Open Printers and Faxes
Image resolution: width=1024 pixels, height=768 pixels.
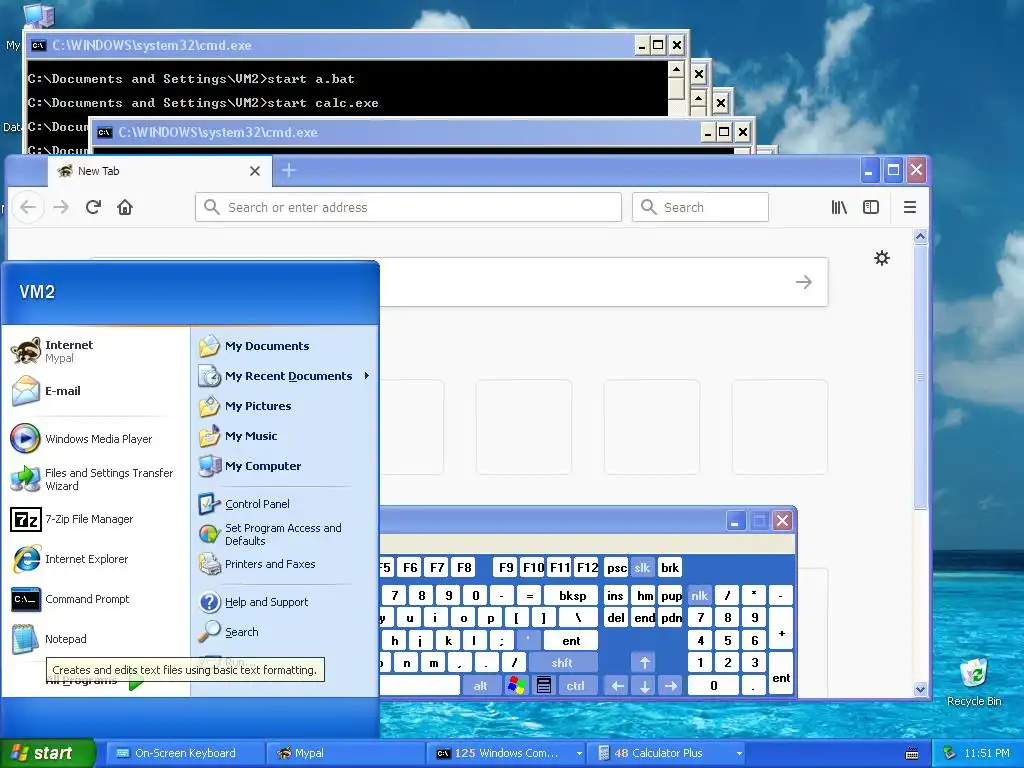(x=284, y=564)
